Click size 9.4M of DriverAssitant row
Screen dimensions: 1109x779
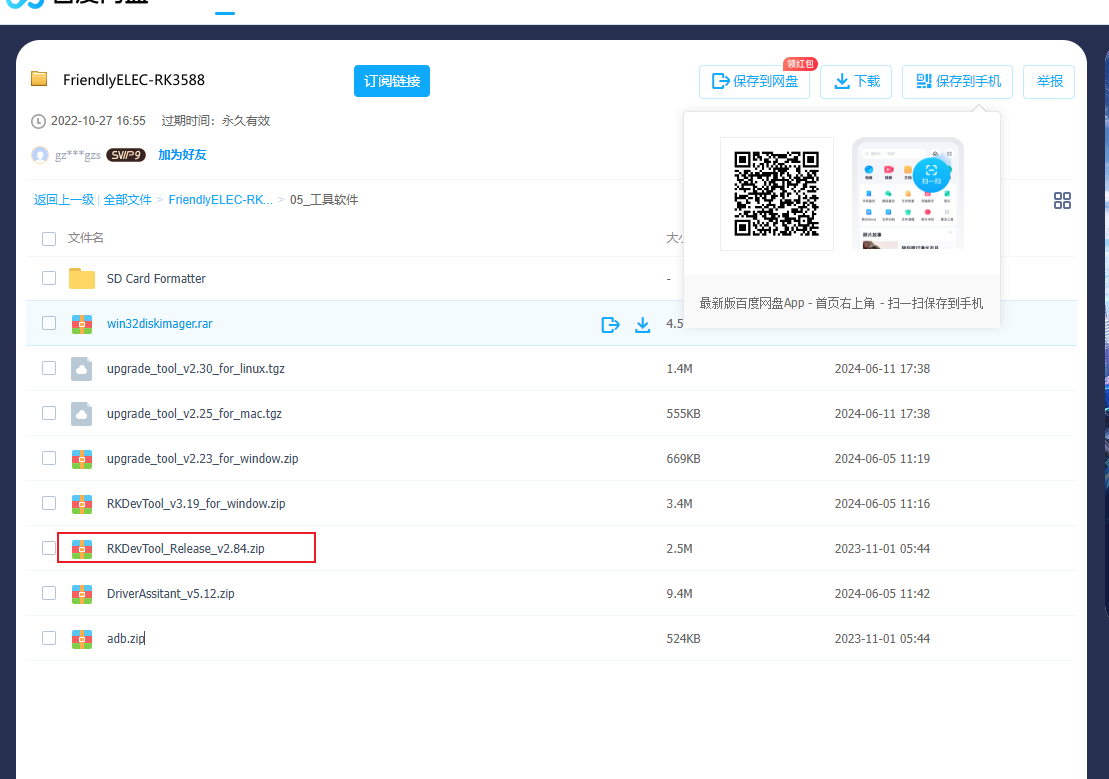tap(679, 594)
